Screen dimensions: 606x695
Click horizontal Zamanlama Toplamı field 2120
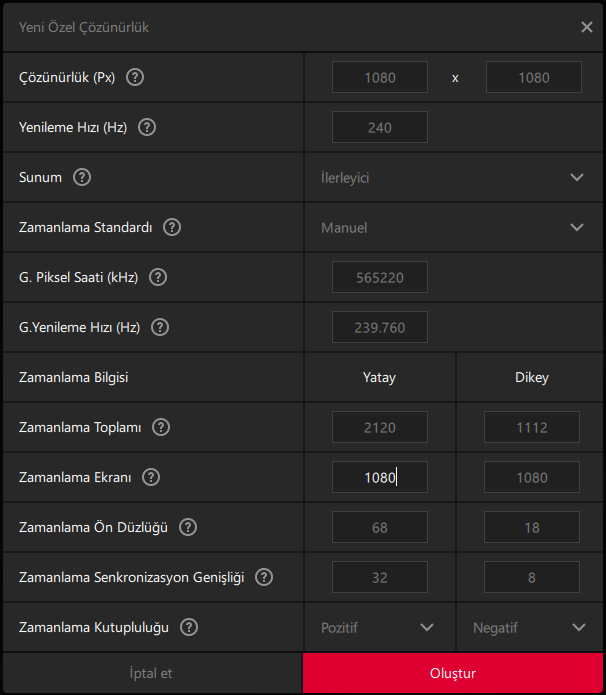380,427
